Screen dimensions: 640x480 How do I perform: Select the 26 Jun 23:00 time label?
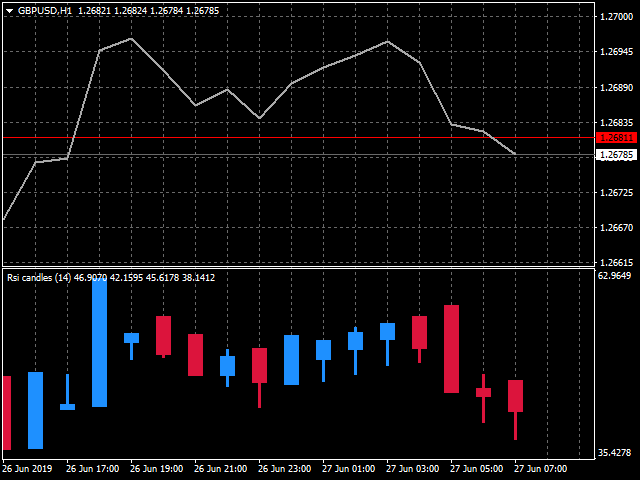coord(284,468)
